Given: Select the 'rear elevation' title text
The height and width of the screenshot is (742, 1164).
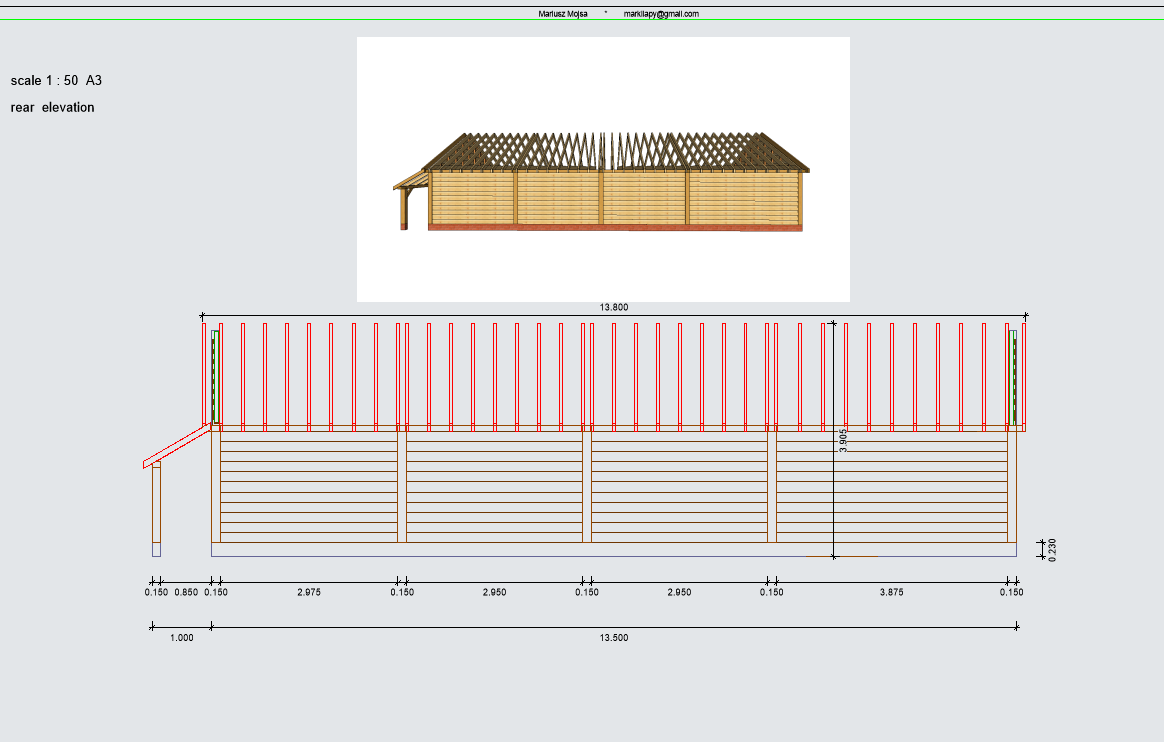Looking at the screenshot, I should pos(53,107).
